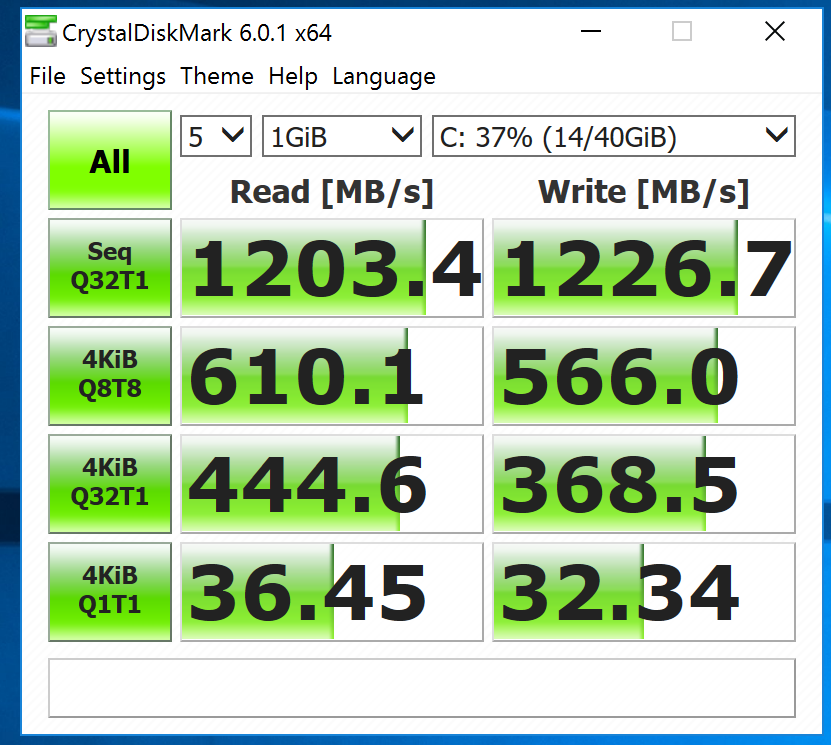Select the 4KiB Q1T1 read result 36.45
Image resolution: width=831 pixels, height=745 pixels.
point(332,592)
